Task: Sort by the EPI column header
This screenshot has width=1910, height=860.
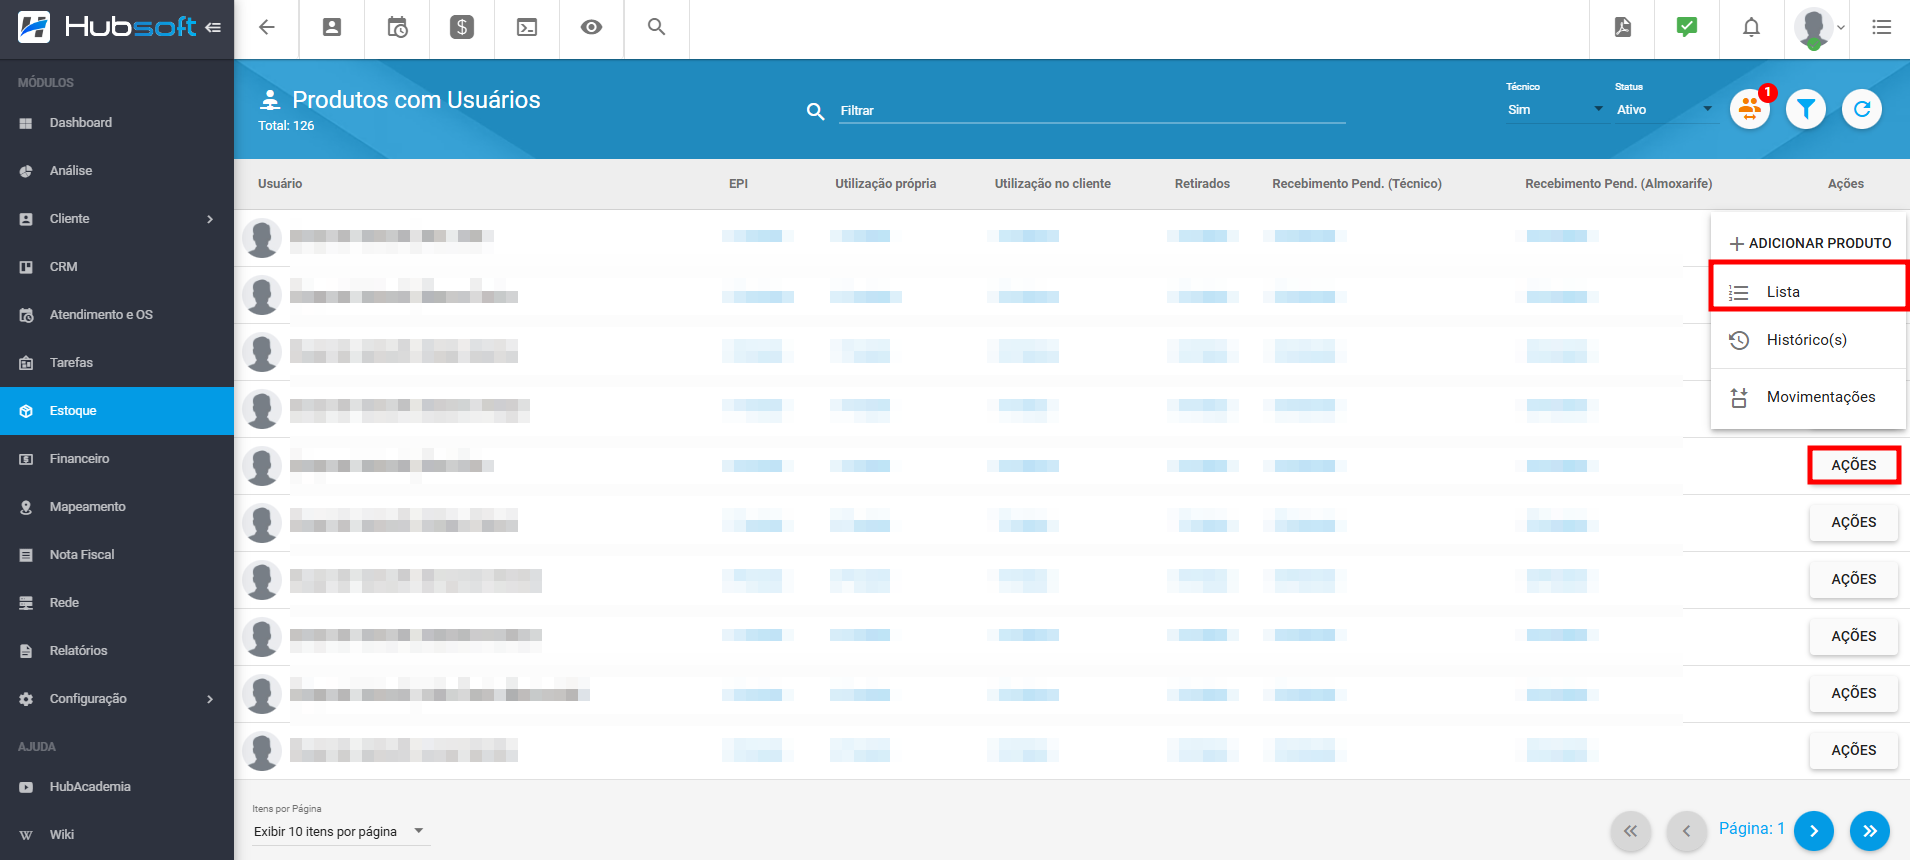Action: (738, 184)
